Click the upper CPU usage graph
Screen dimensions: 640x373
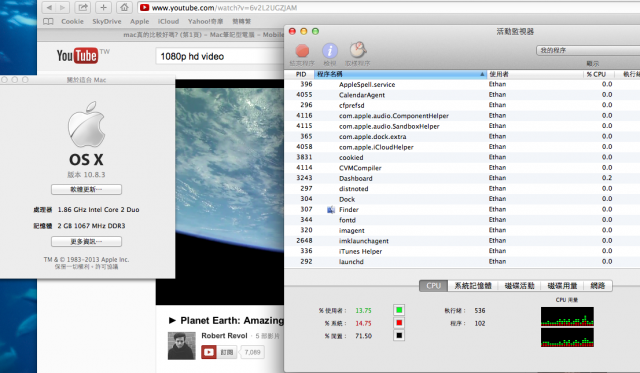click(567, 316)
